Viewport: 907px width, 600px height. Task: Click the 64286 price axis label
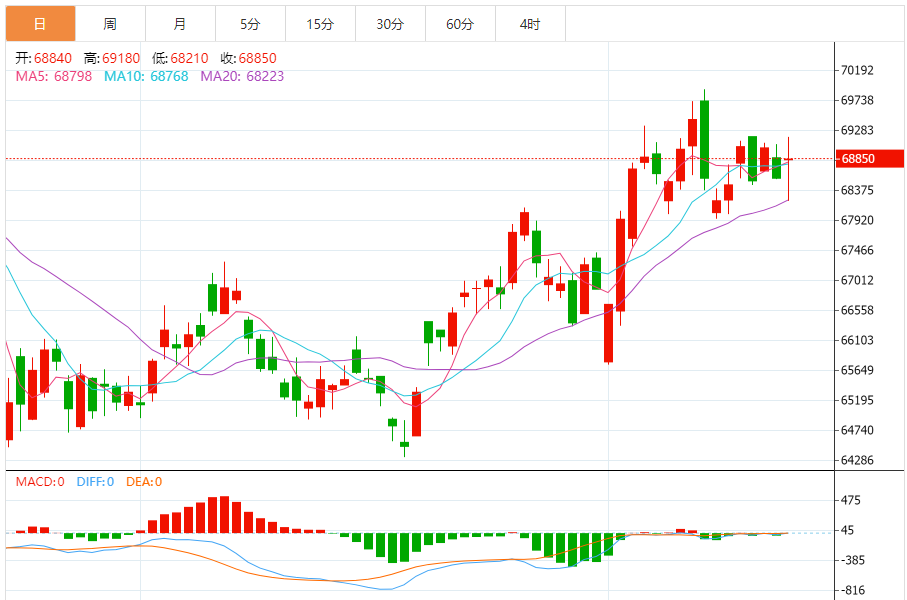coord(857,461)
